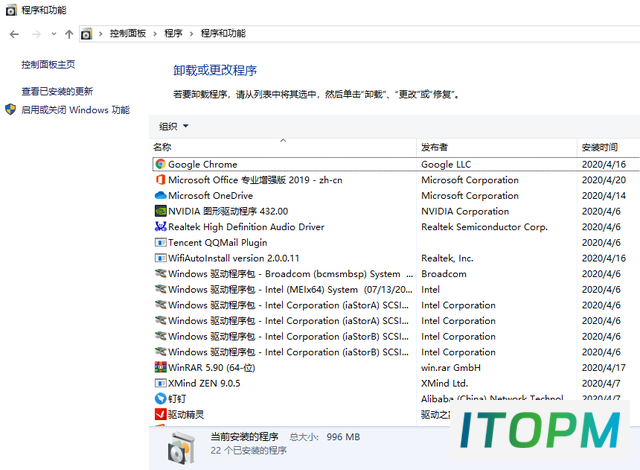Screen dimensions: 640x470
Task: Expand the chevron after 程序 in address bar
Action: 191,34
